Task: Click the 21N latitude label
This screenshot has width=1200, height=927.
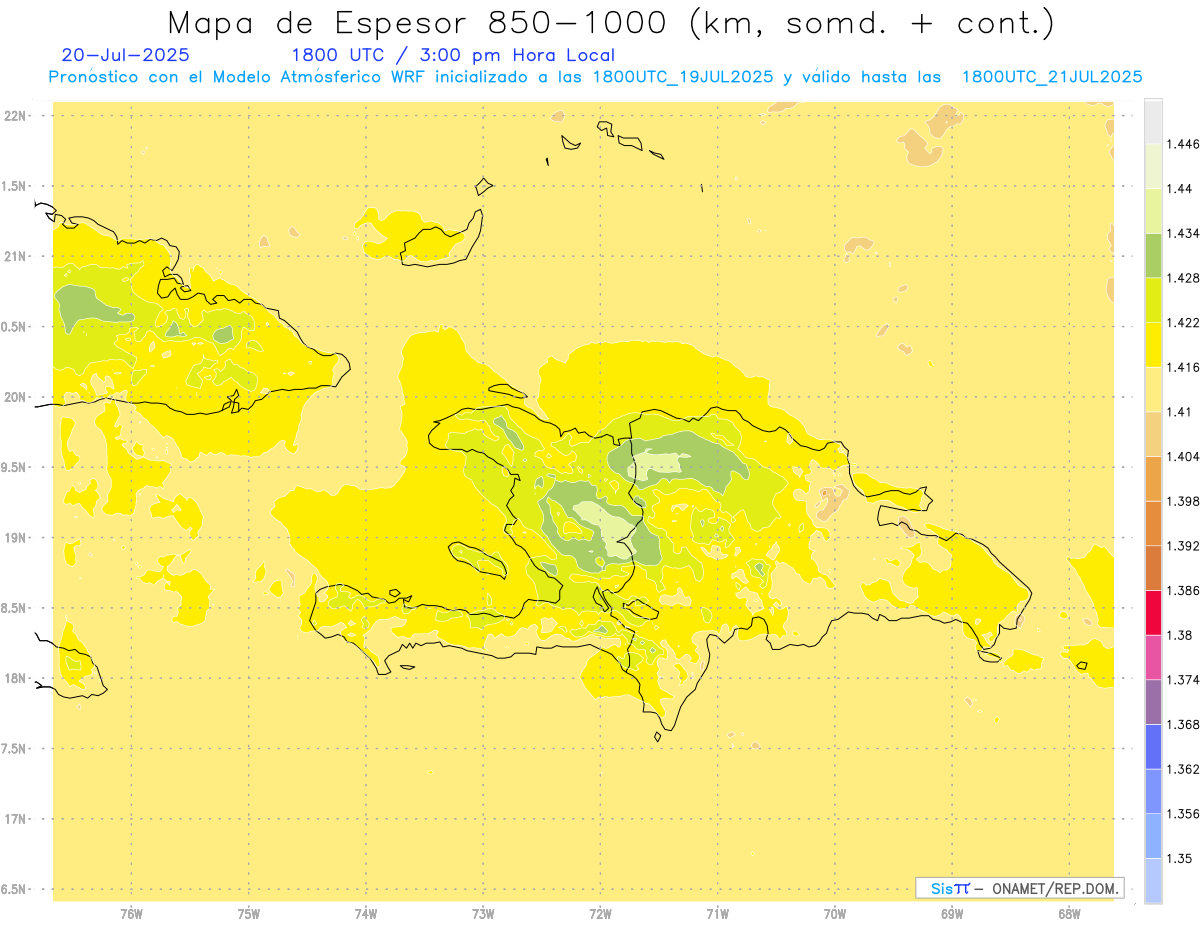Action: point(14,256)
